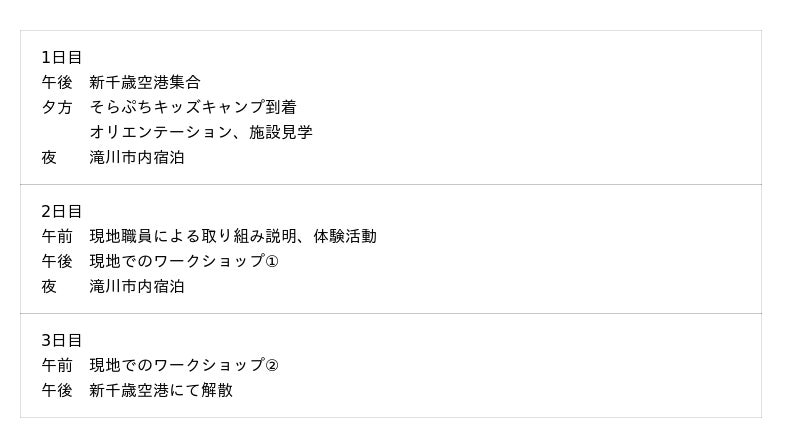This screenshot has height=448, width=800.
Task: Click the 夕方 time label
Action: (x=57, y=108)
